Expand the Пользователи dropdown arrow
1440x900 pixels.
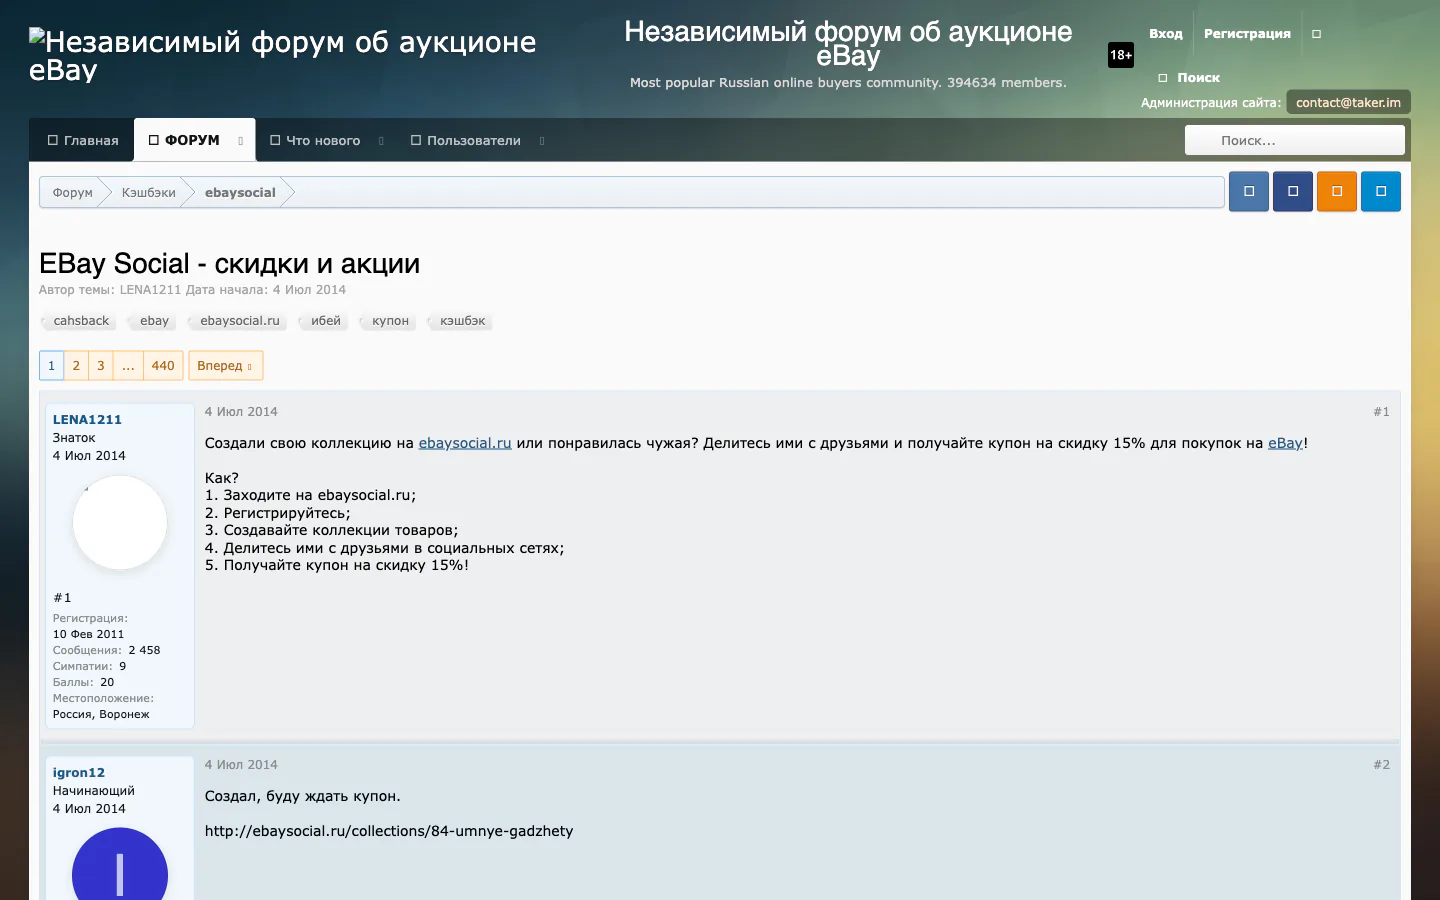[542, 141]
